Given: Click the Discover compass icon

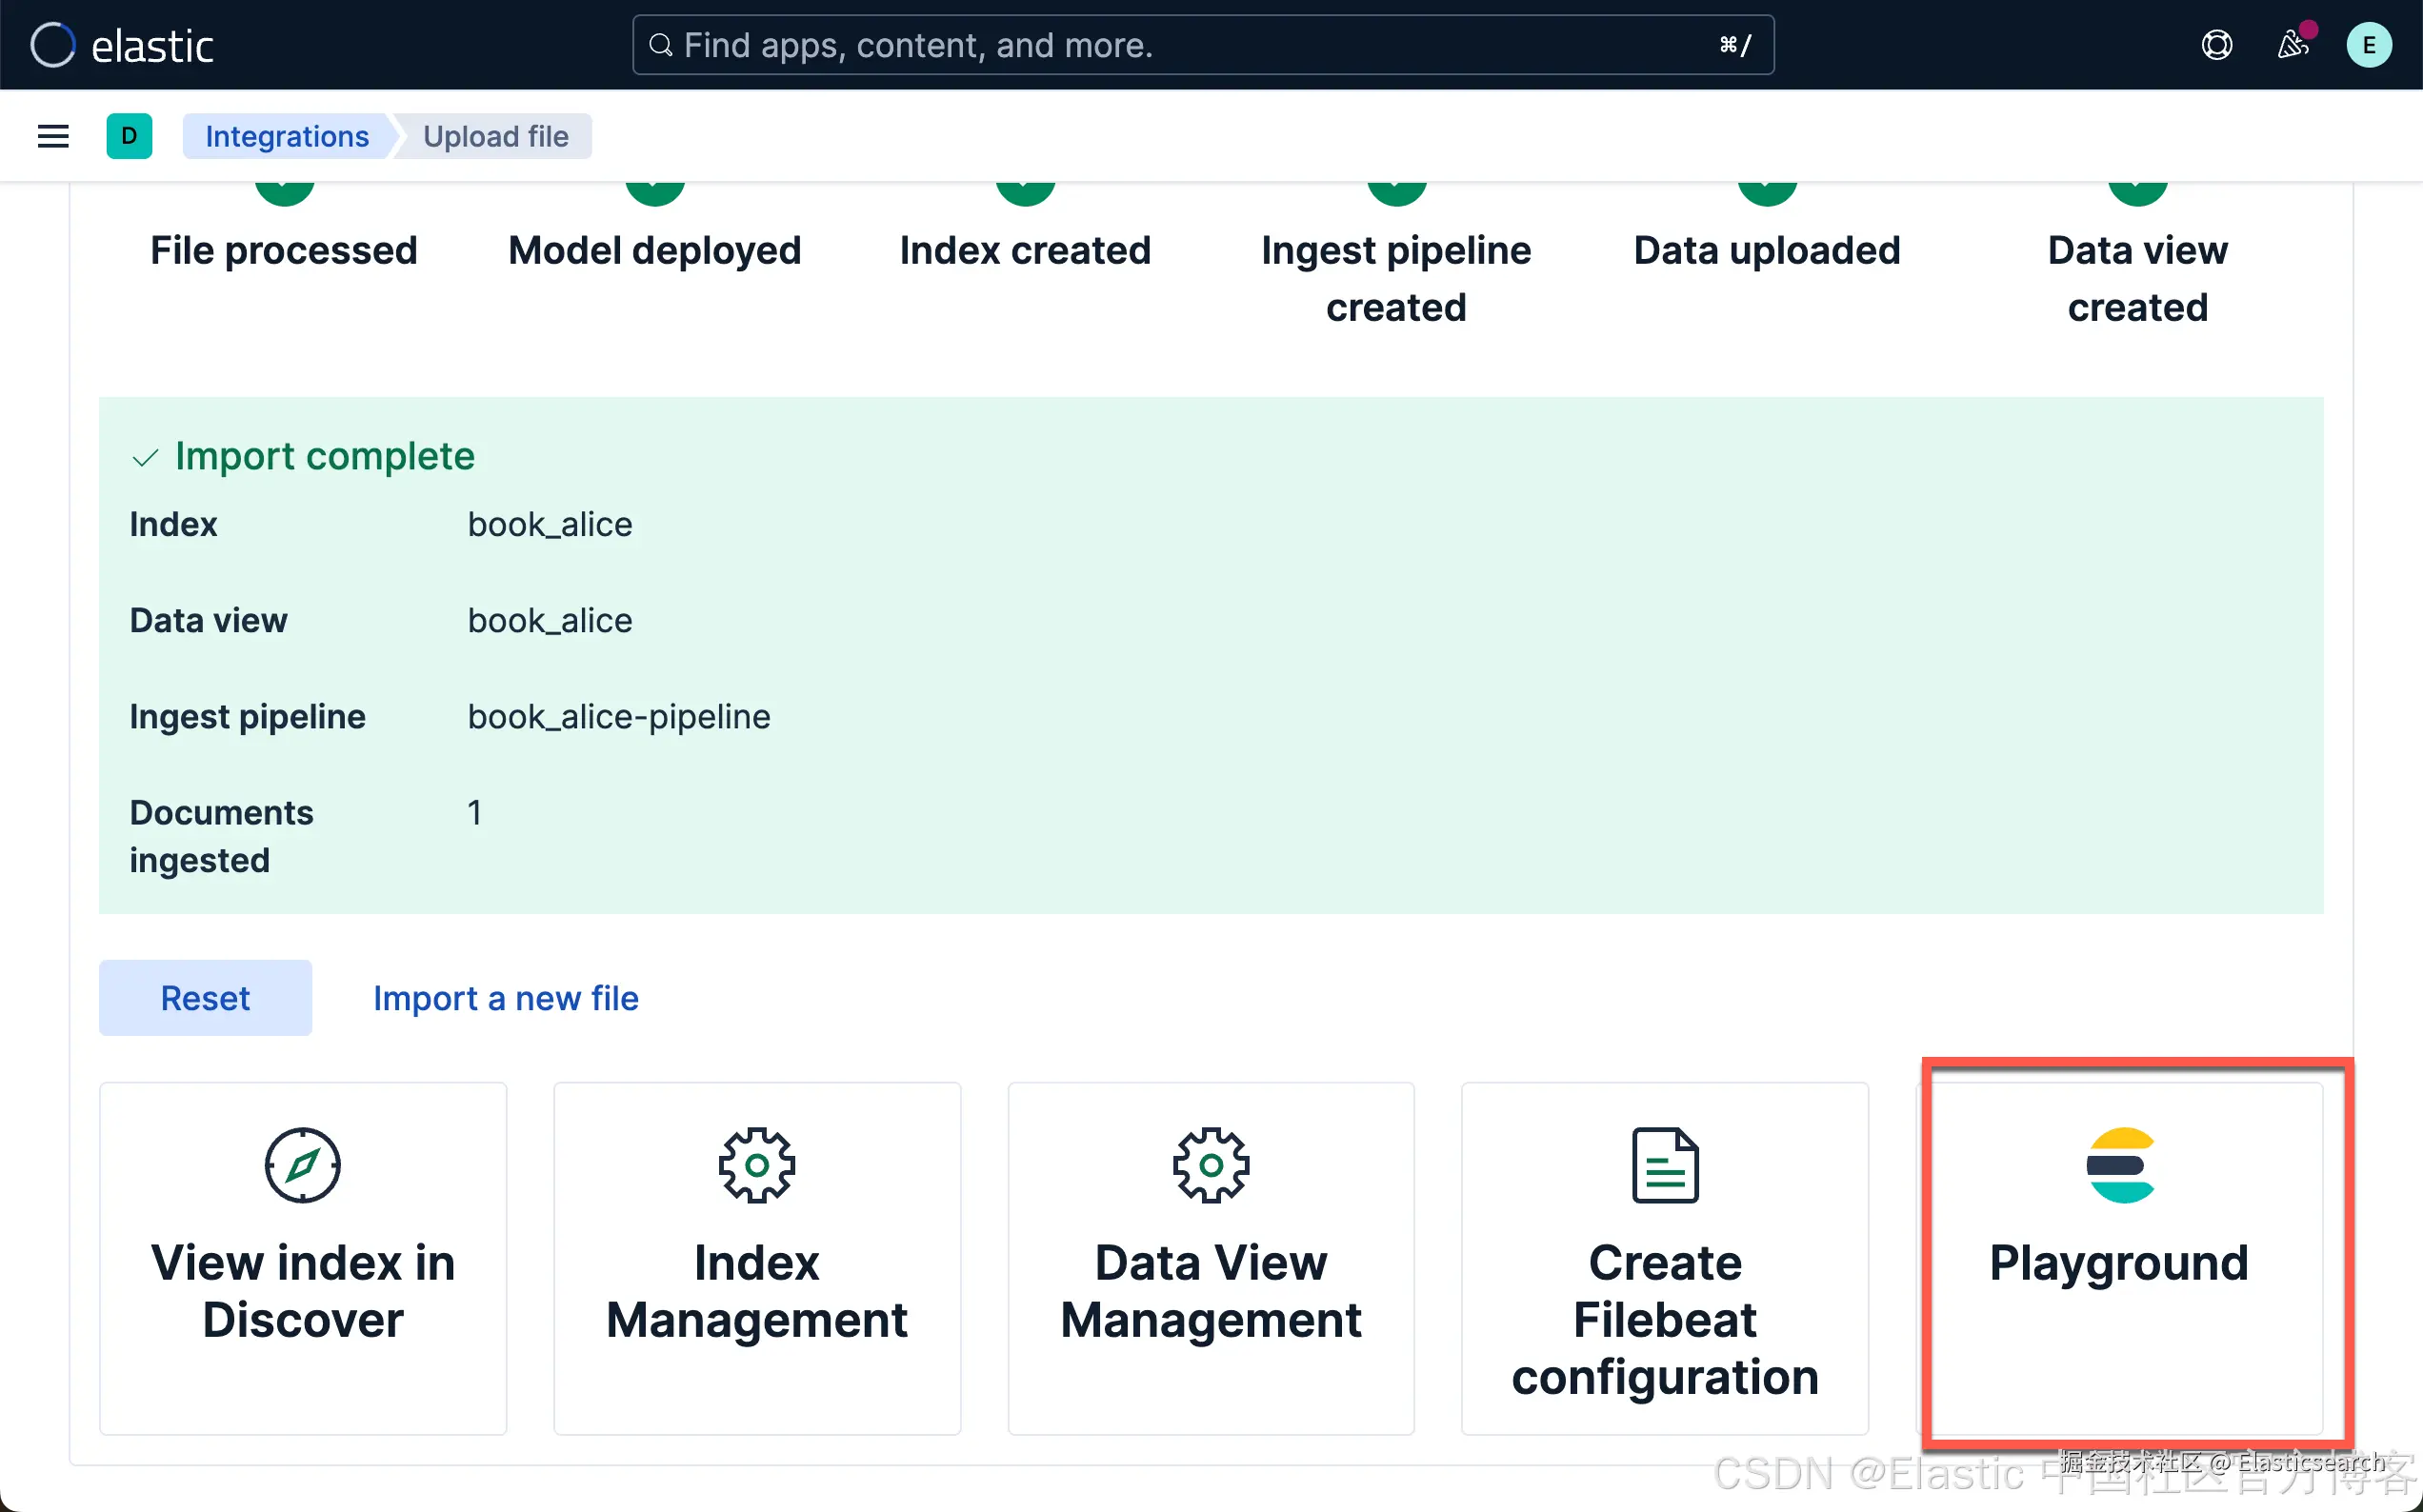Looking at the screenshot, I should (x=302, y=1165).
